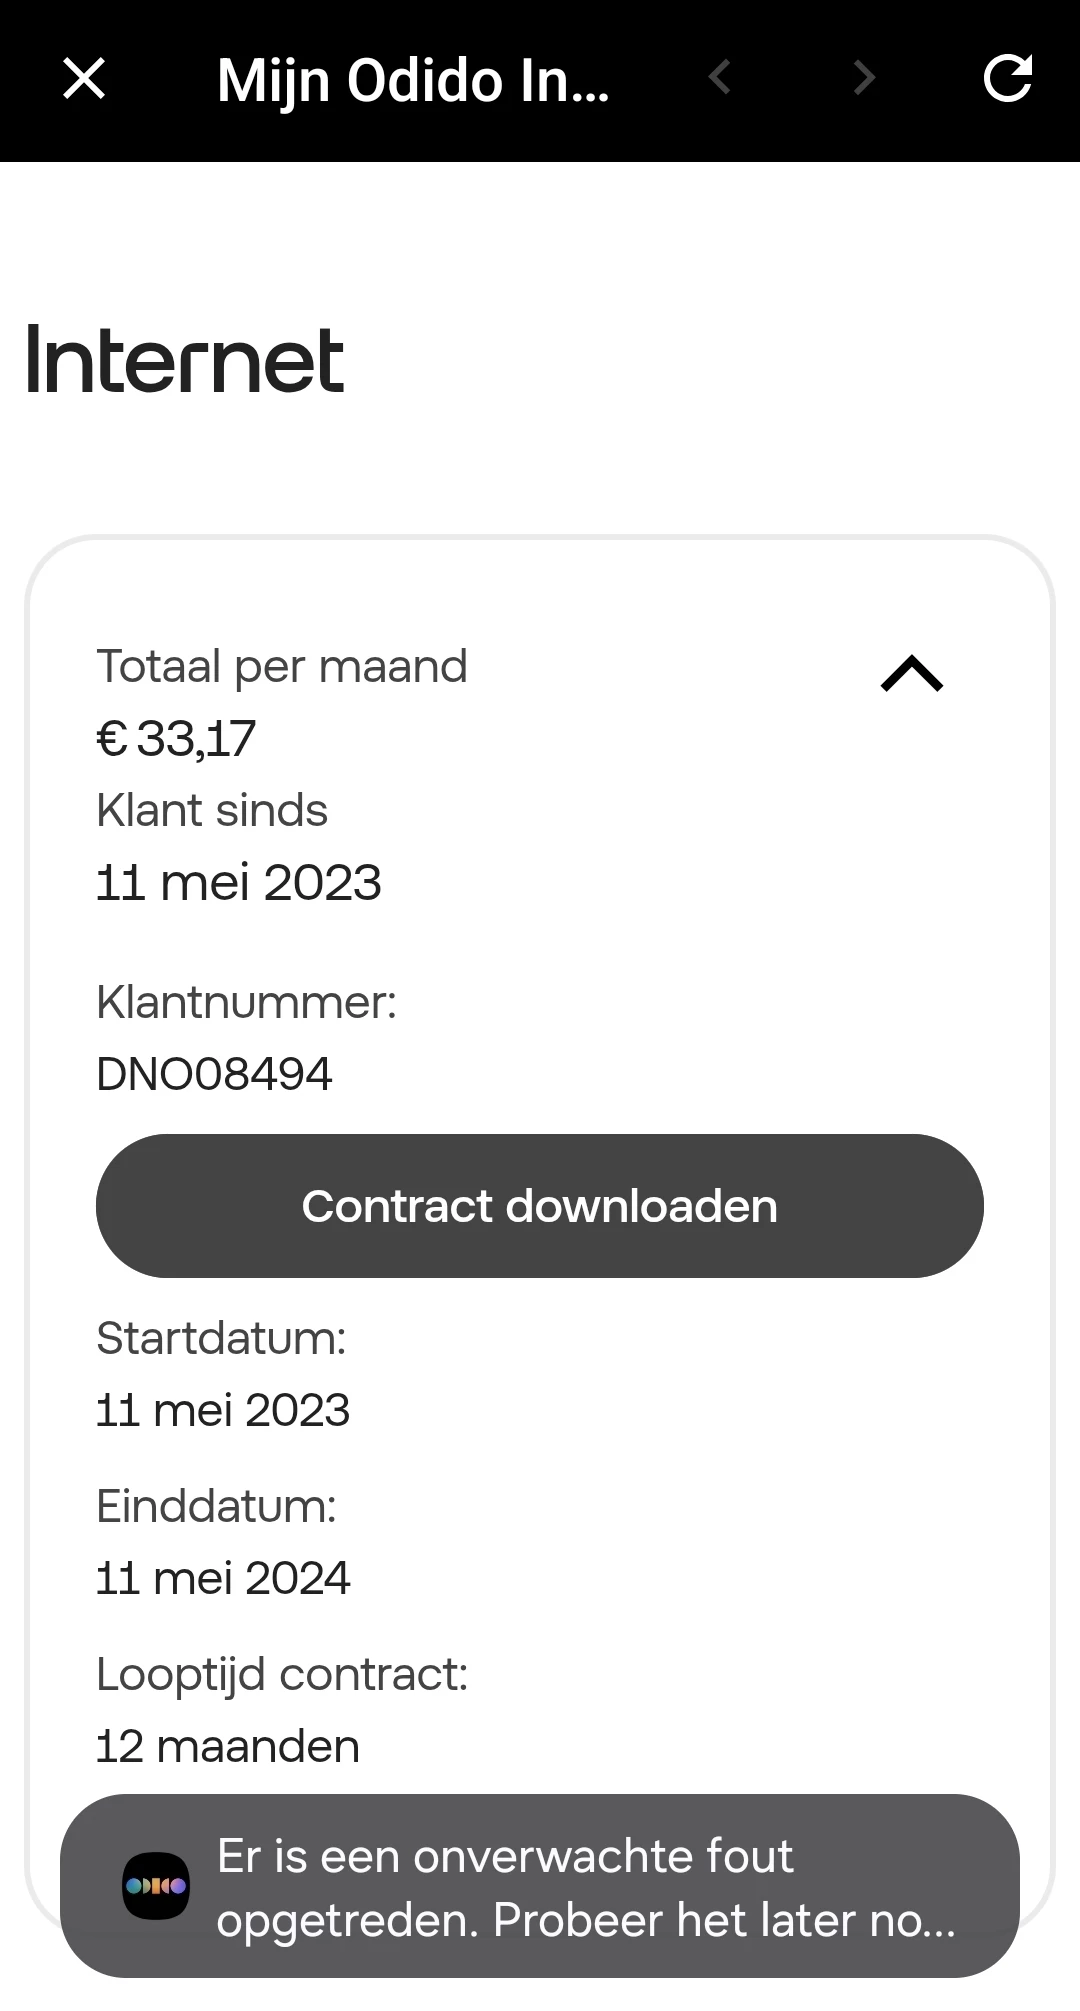1080x2011 pixels.
Task: Select the end date 11 mei 2024
Action: click(x=223, y=1578)
